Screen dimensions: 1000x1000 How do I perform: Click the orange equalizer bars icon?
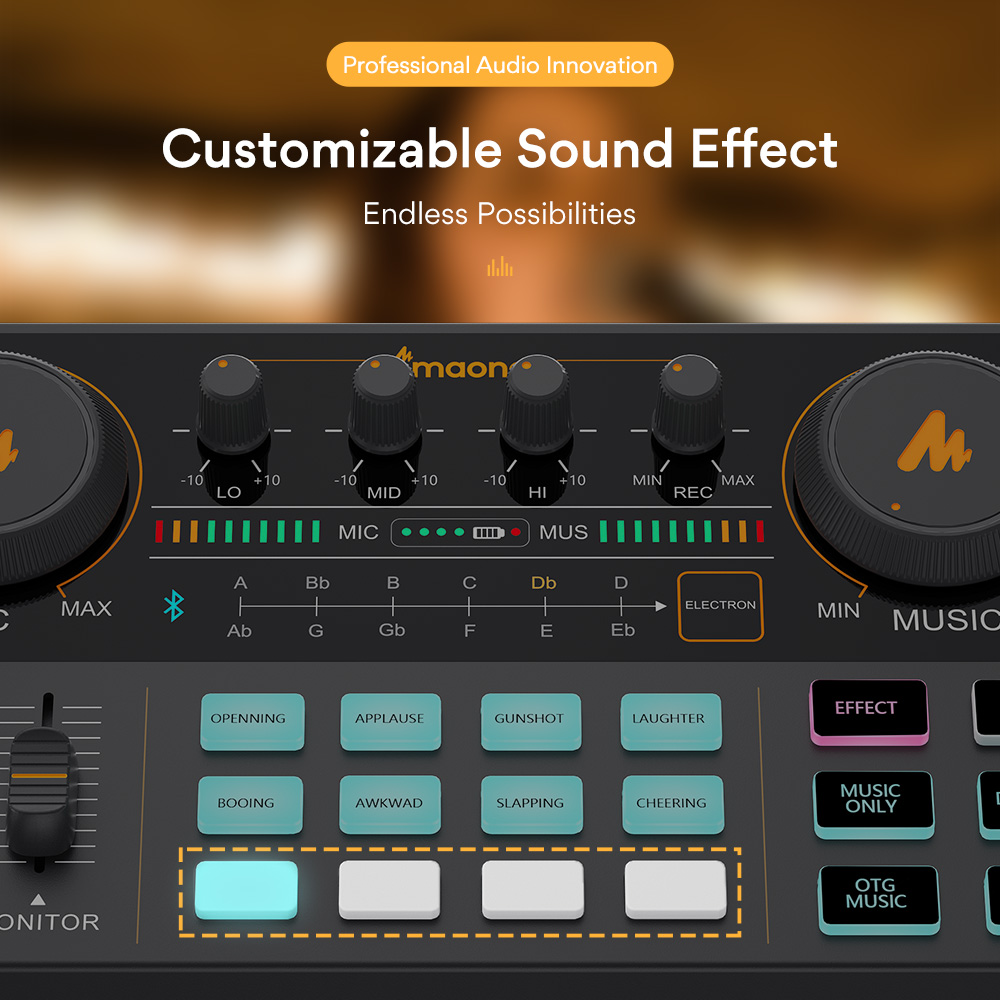pyautogui.click(x=500, y=266)
